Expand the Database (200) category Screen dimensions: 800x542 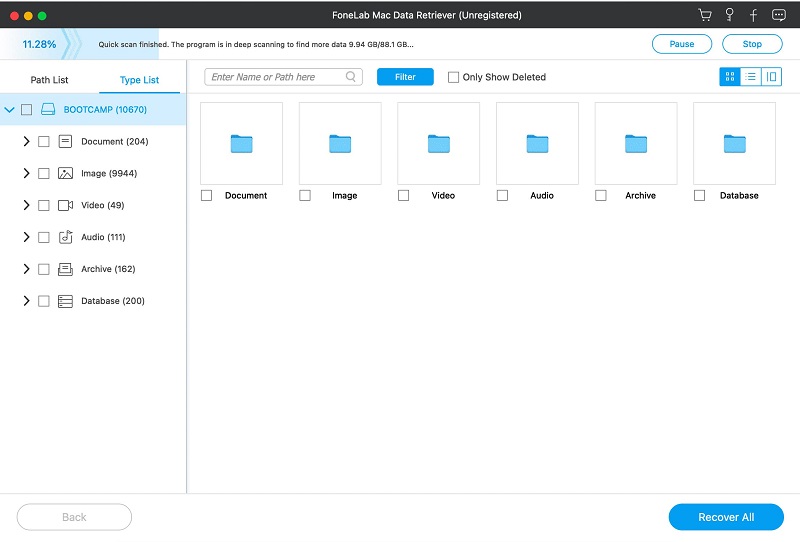tap(27, 301)
